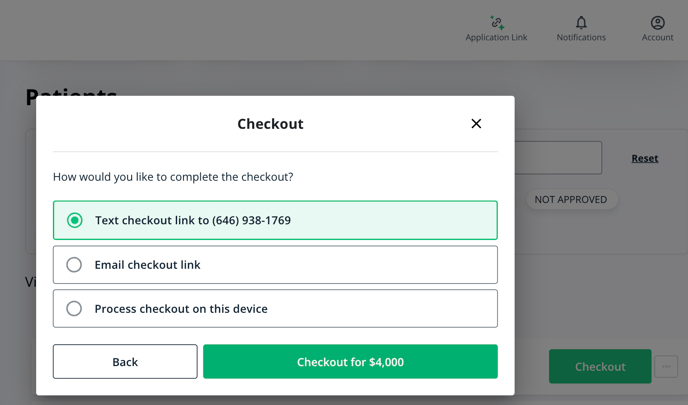Close the Checkout dialog with the X
The width and height of the screenshot is (688, 405).
coord(476,124)
